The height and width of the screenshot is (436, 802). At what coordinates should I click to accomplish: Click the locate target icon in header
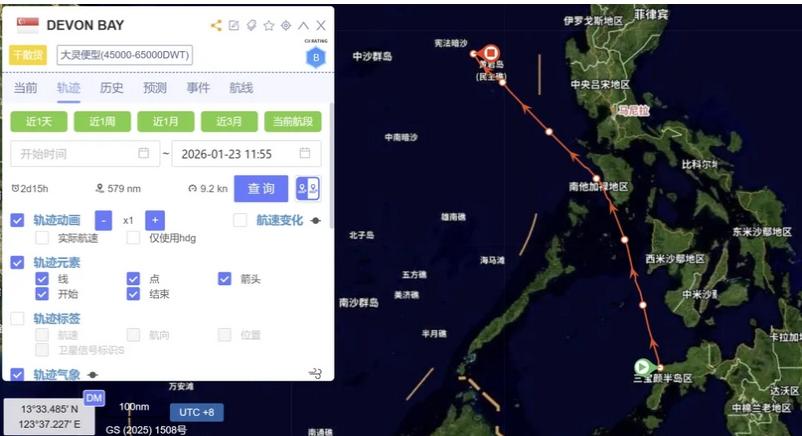tap(286, 25)
